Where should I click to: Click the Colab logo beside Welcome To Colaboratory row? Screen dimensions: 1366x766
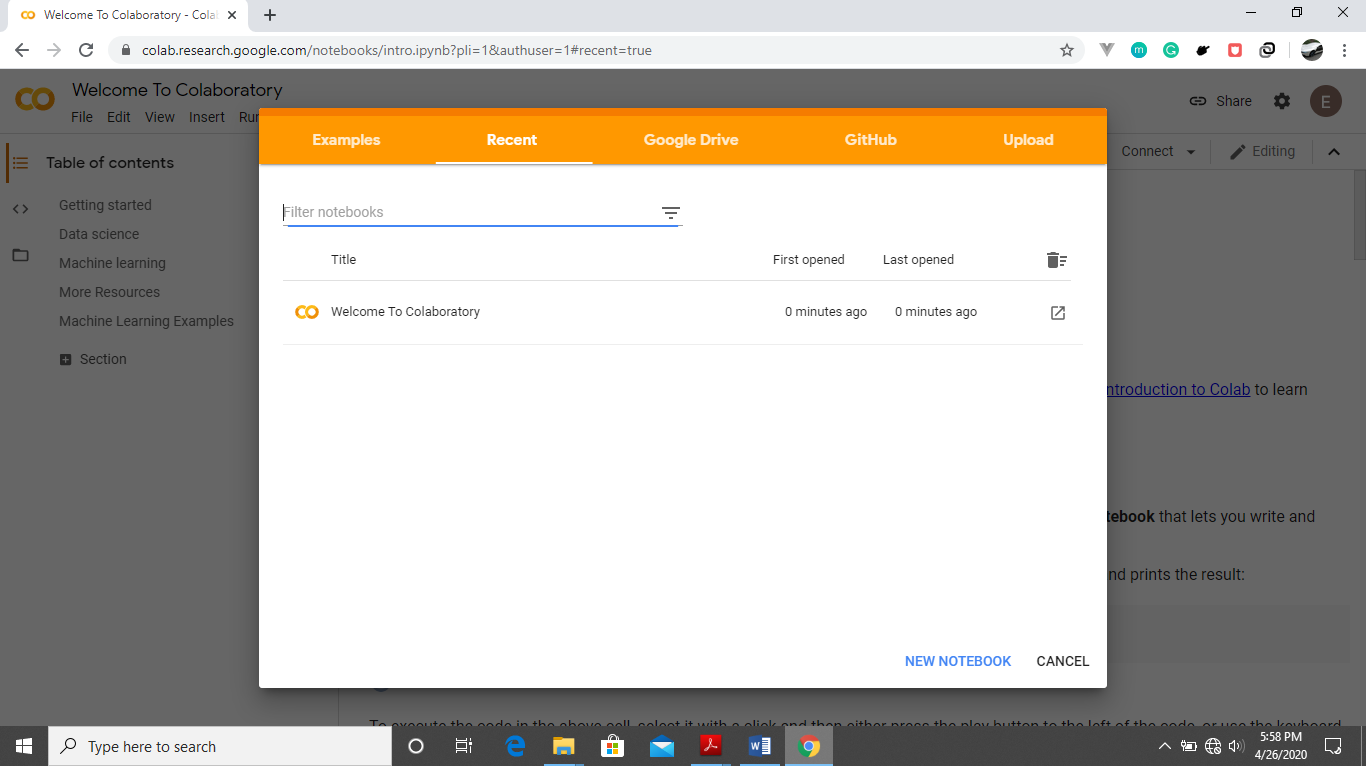coord(307,312)
